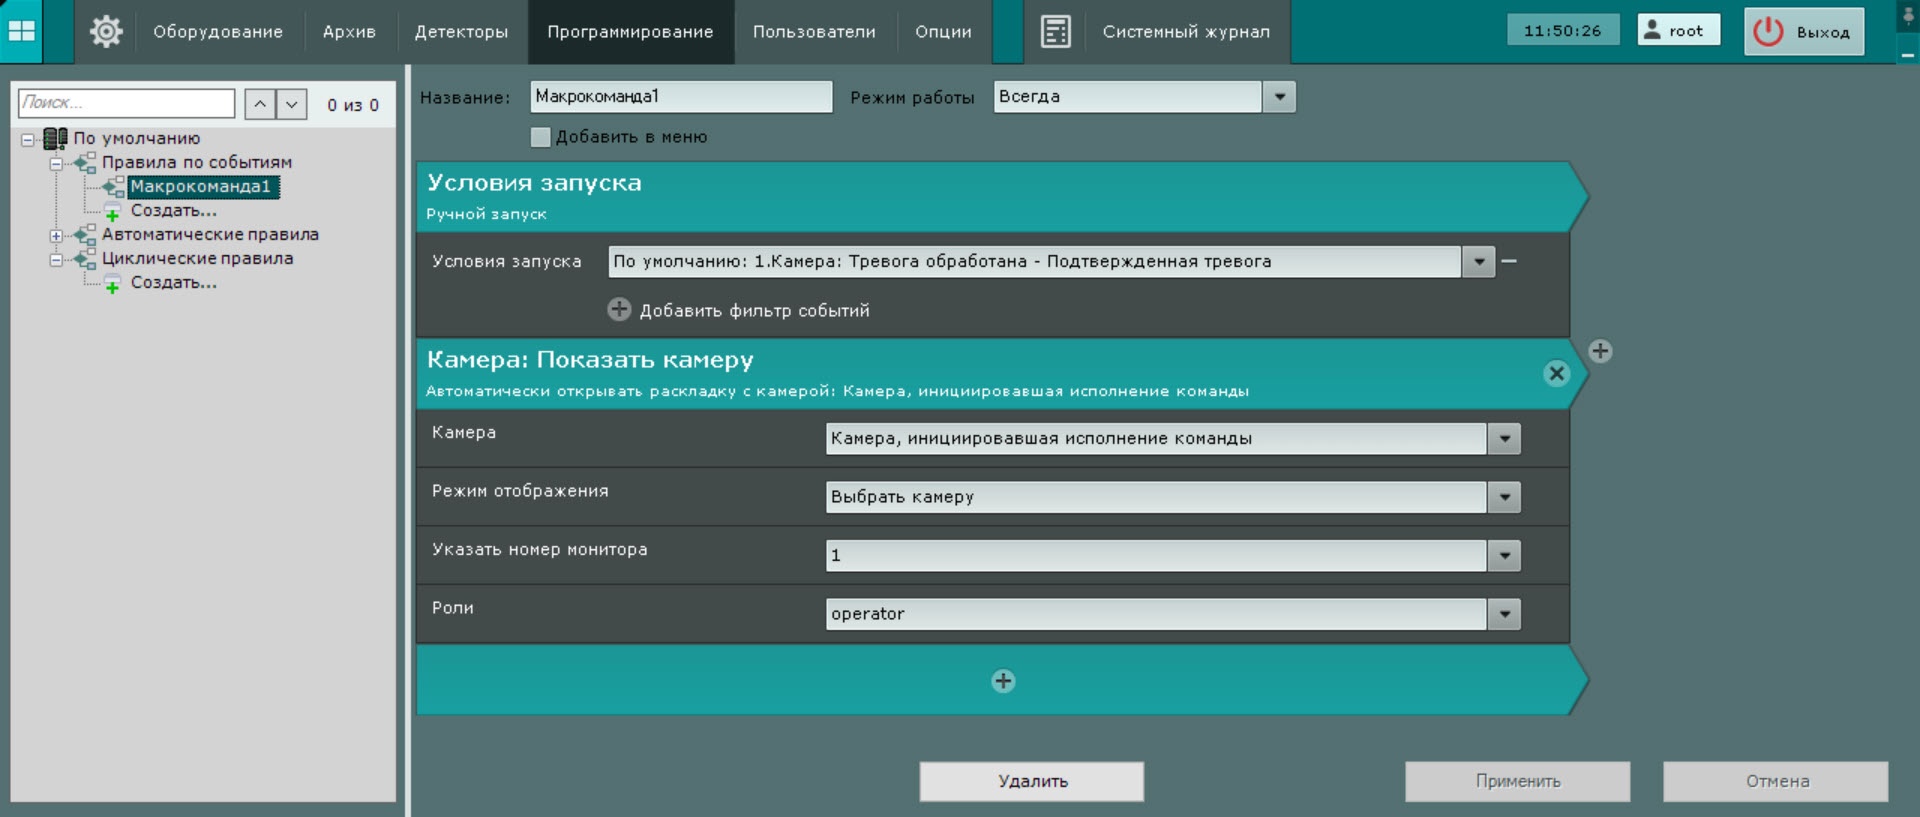
Task: Switch to the Детекторы tab
Action: pyautogui.click(x=461, y=32)
